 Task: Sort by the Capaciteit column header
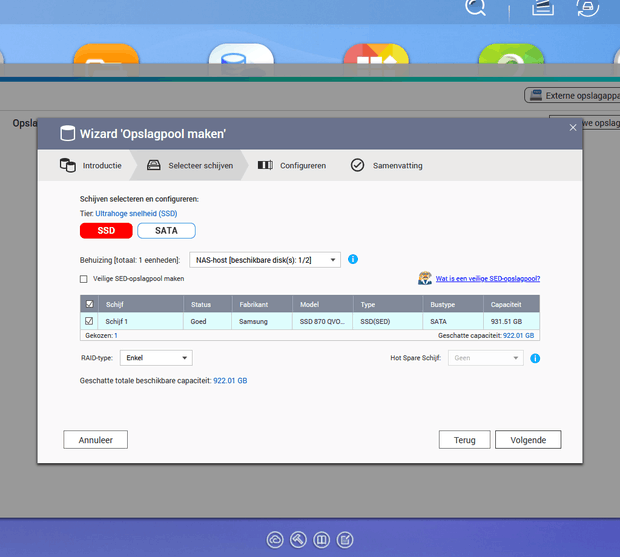511,304
